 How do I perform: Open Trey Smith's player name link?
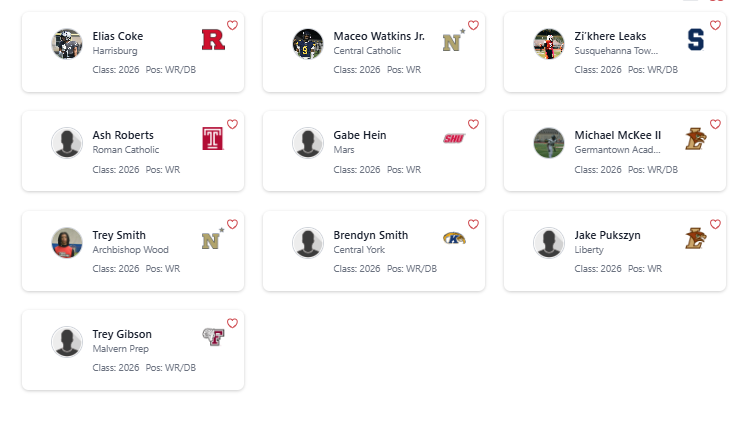119,235
